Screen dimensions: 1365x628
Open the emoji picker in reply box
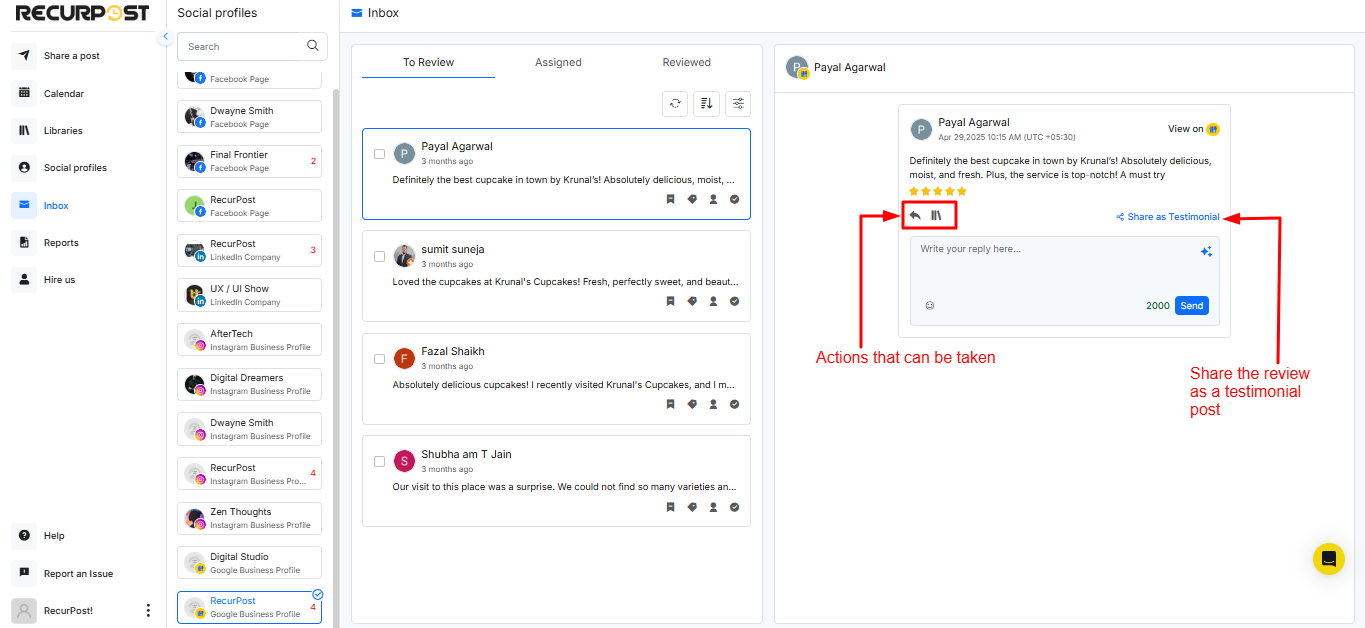coord(930,305)
